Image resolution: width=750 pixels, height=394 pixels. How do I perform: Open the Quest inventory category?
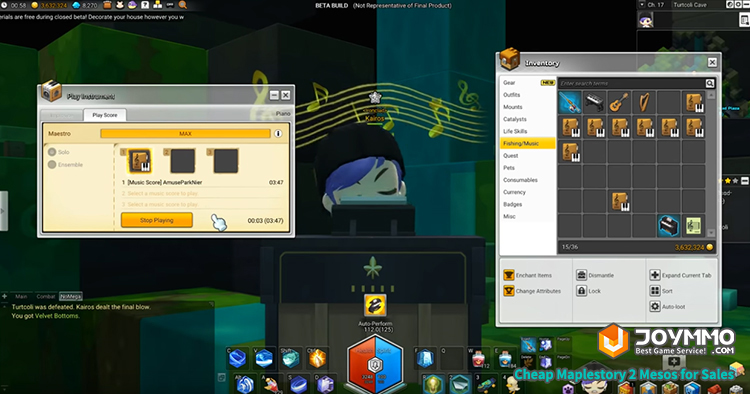[510, 155]
